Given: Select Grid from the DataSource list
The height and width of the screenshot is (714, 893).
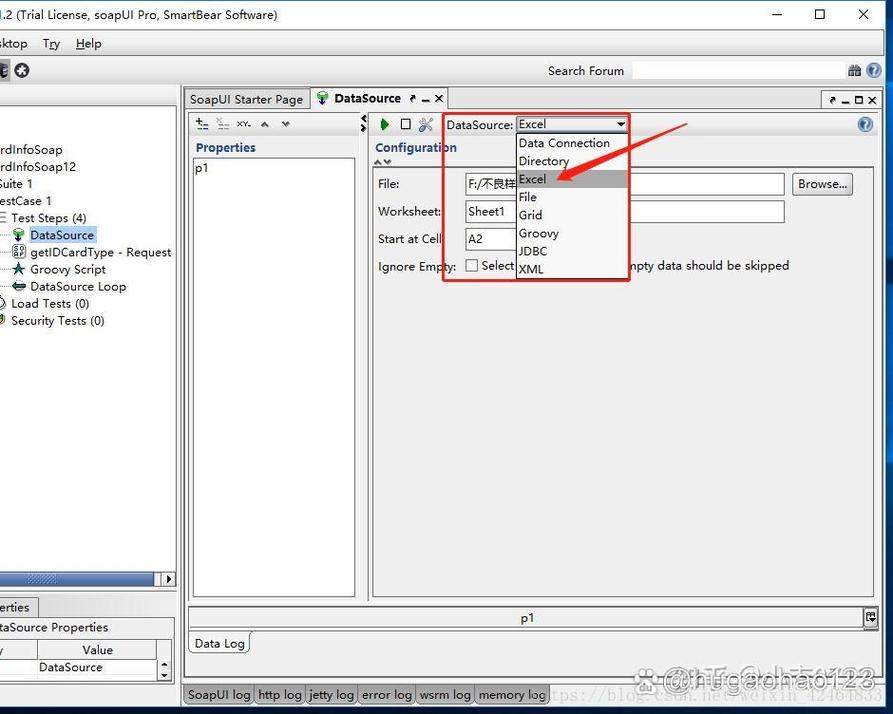Looking at the screenshot, I should pos(572,215).
